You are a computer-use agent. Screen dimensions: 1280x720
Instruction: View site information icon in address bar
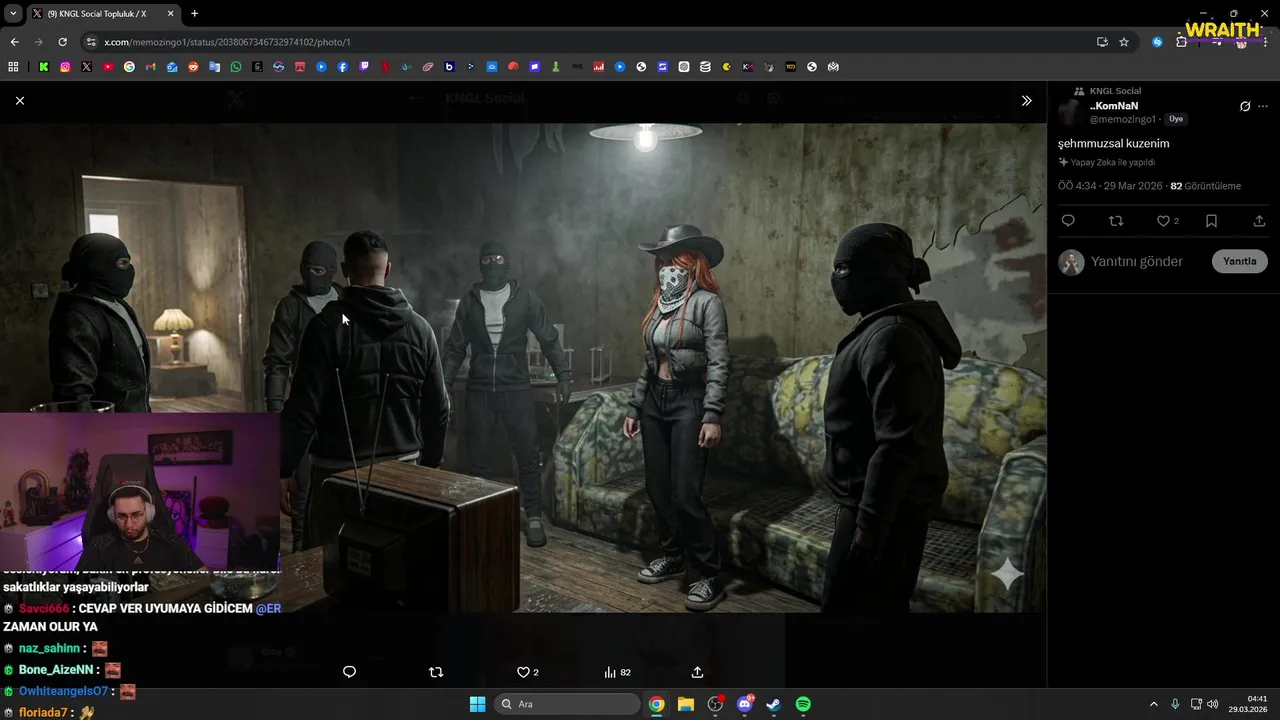tap(91, 42)
